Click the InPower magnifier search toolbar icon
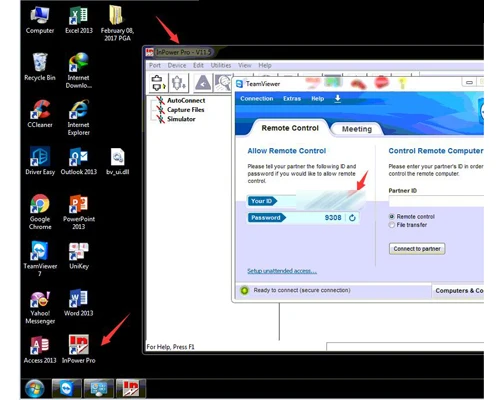Image resolution: width=500 pixels, height=400 pixels. click(x=223, y=83)
